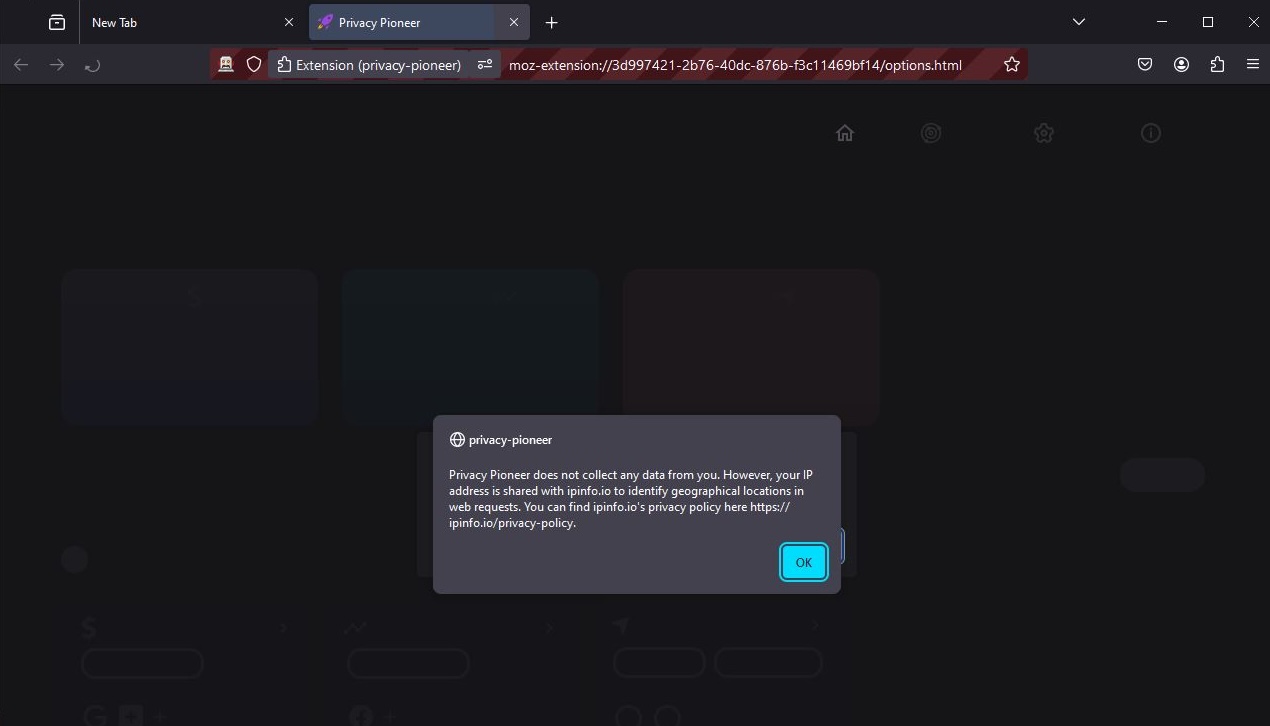Open the Firefox application menu
This screenshot has width=1270, height=726.
[1253, 65]
